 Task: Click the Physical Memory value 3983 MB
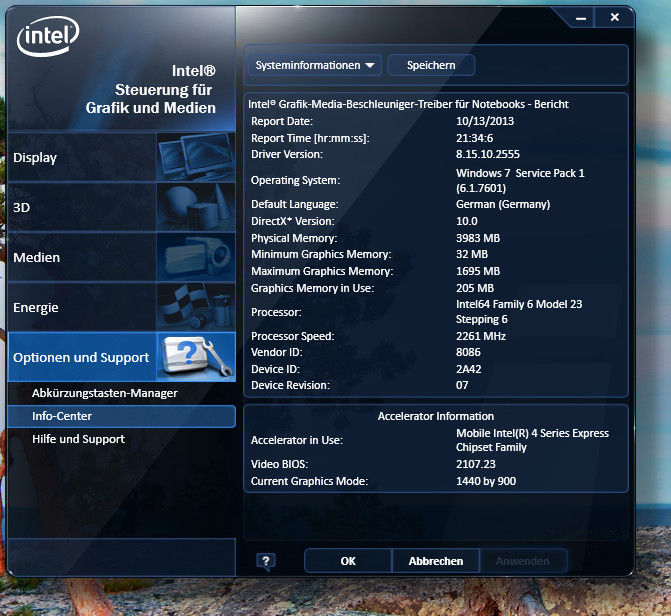tap(478, 238)
